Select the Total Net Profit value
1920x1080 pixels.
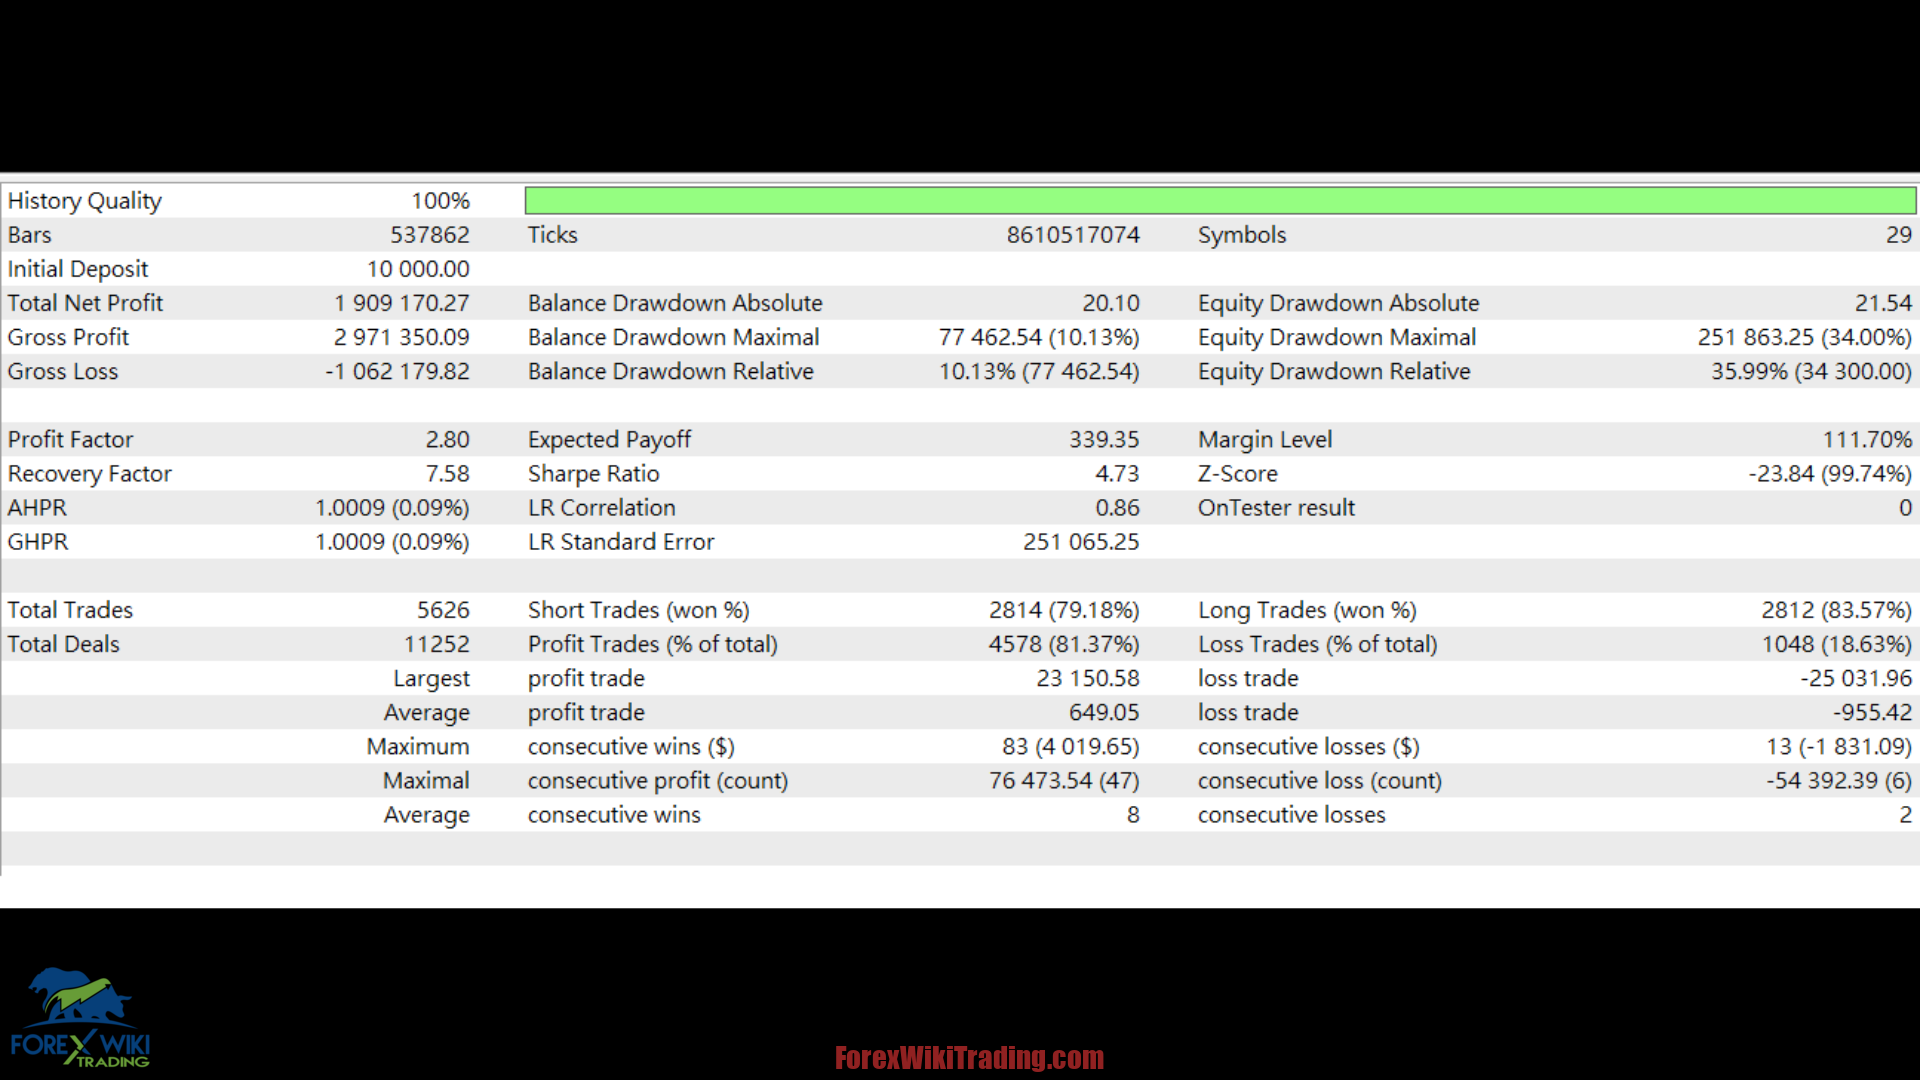[x=401, y=303]
